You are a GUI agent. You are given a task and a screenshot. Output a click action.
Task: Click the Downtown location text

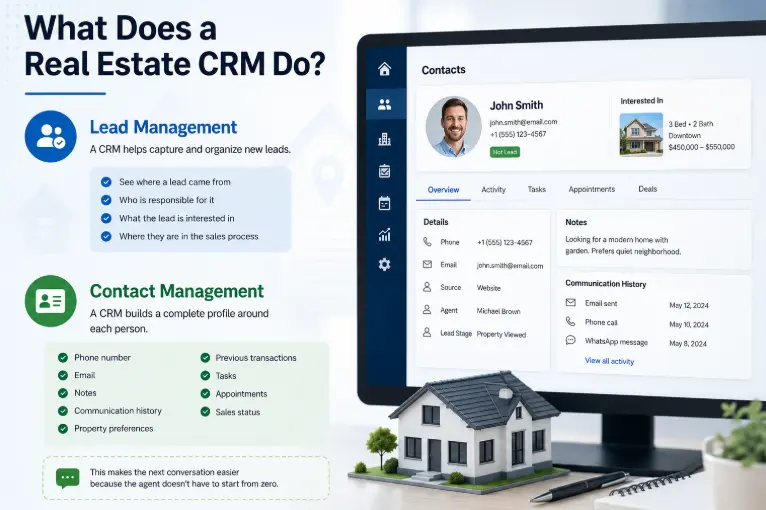(x=684, y=135)
